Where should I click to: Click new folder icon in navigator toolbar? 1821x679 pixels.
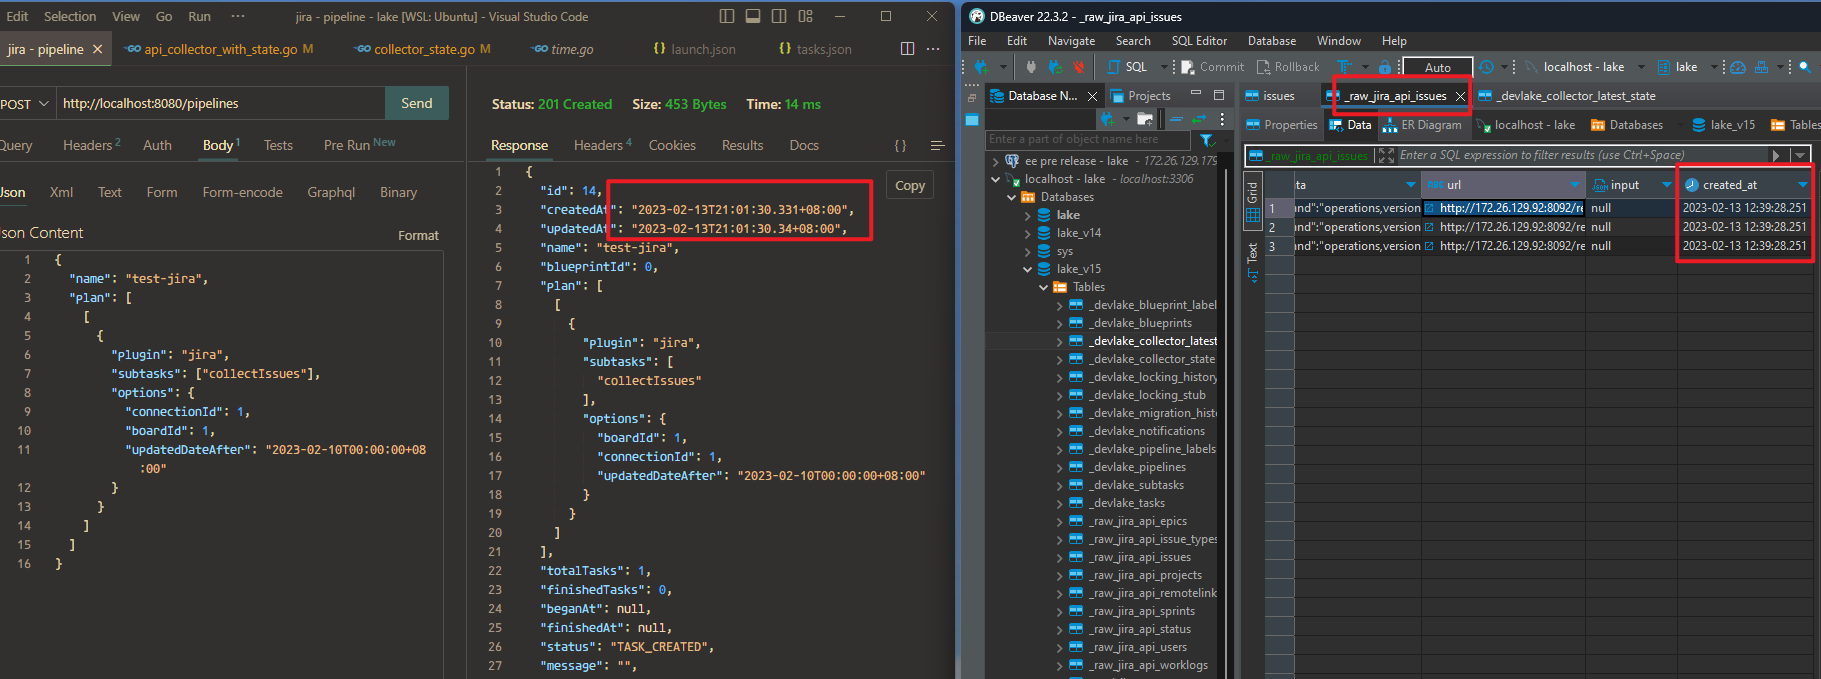pyautogui.click(x=1145, y=118)
